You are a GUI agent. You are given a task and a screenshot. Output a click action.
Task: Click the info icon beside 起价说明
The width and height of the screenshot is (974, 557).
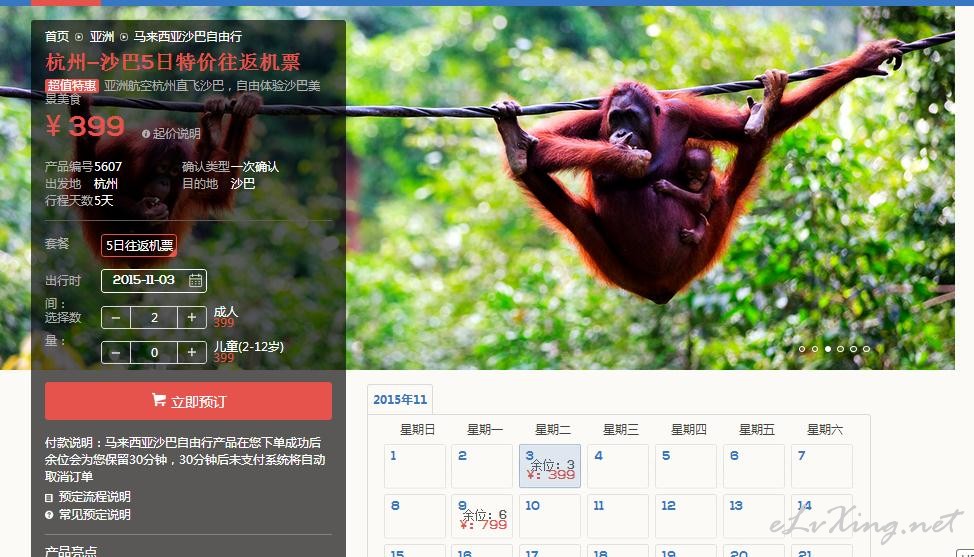(146, 134)
